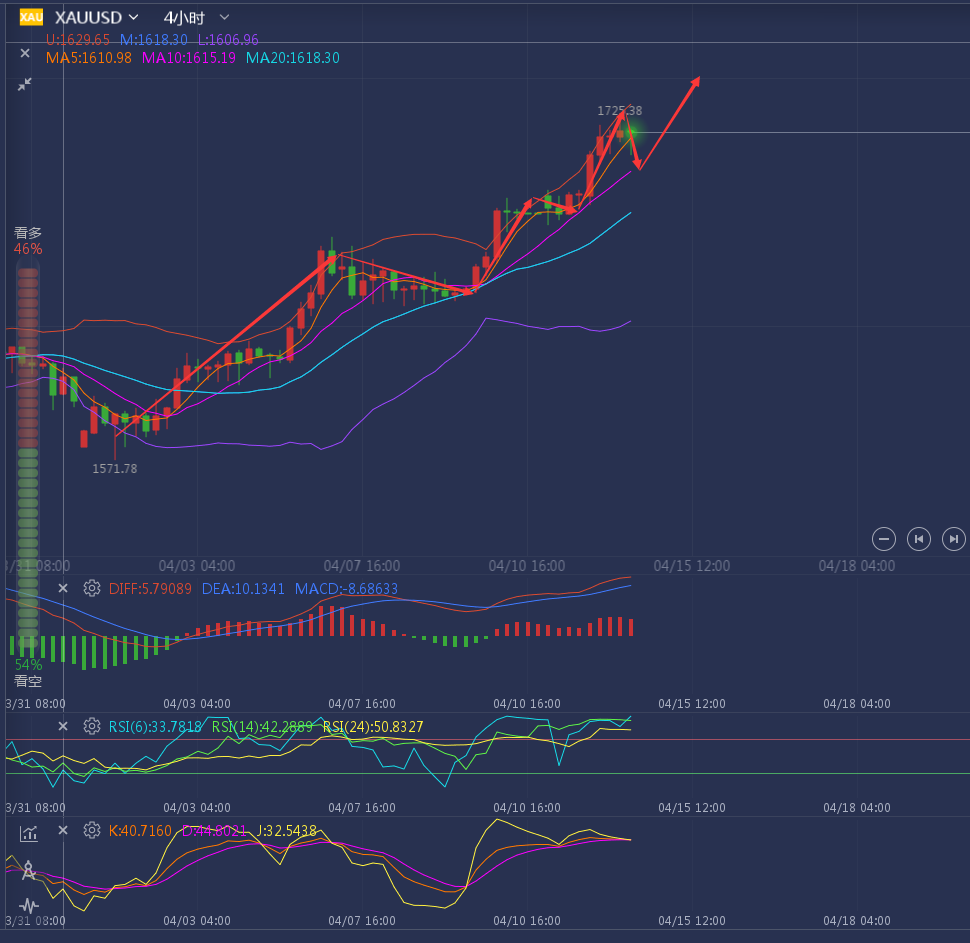Close the RSI indicator panel
This screenshot has width=970, height=943.
coord(63,726)
